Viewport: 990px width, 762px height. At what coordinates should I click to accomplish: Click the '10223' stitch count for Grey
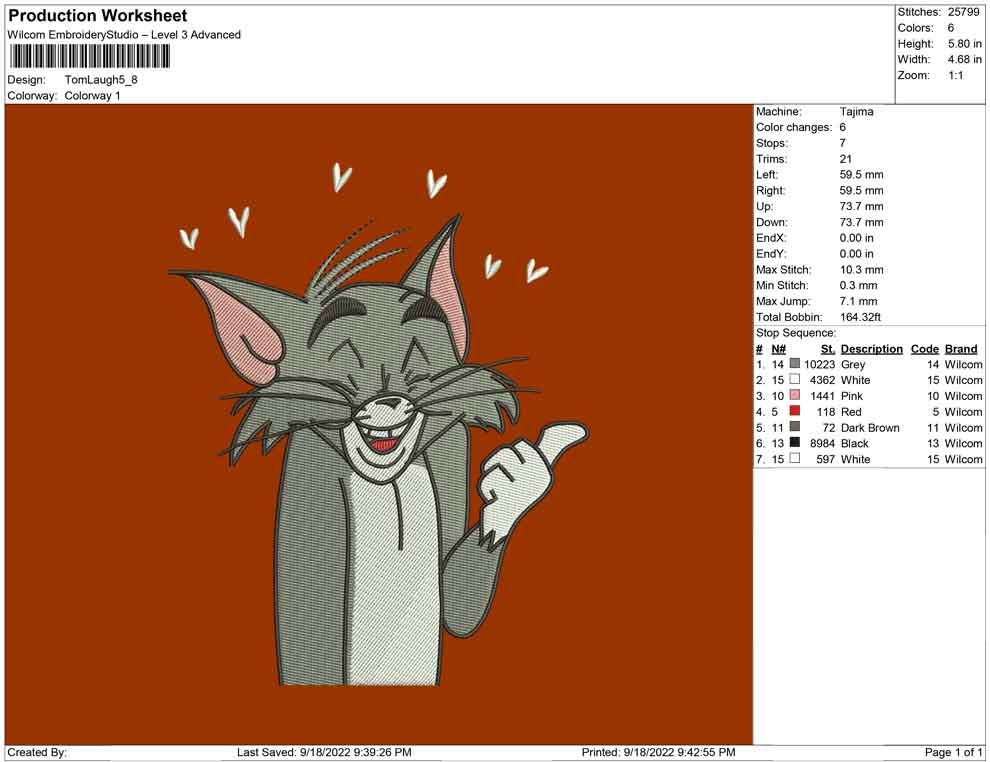pyautogui.click(x=819, y=364)
